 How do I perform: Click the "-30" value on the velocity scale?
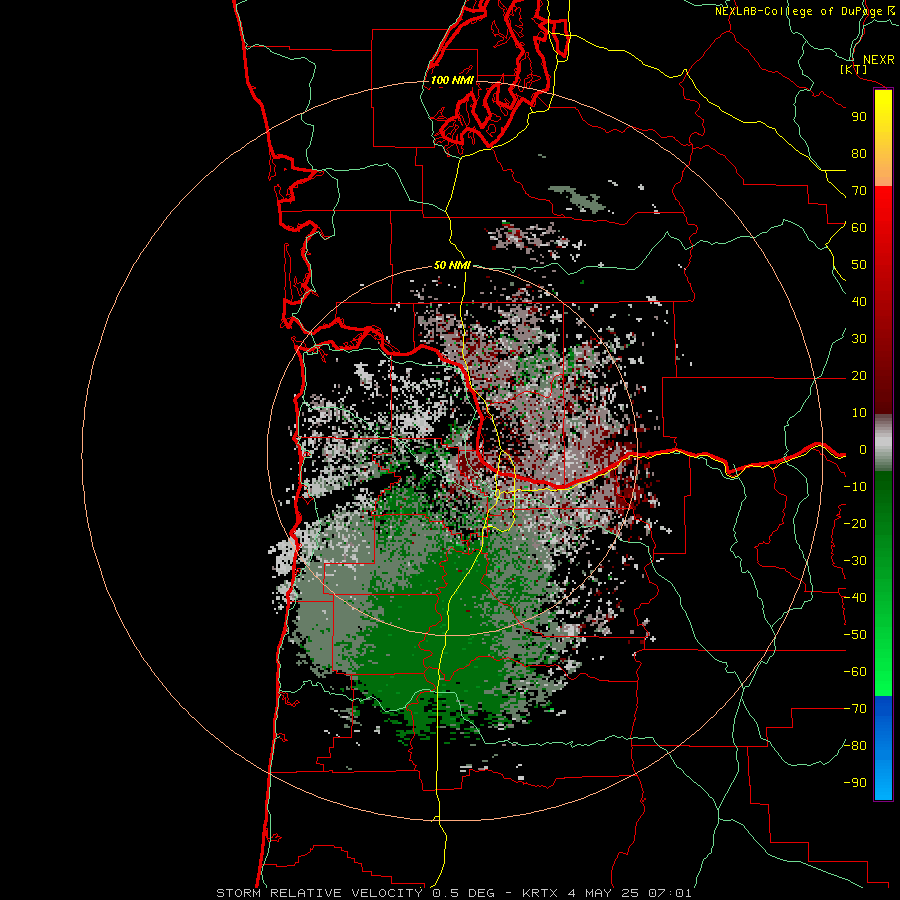(855, 561)
